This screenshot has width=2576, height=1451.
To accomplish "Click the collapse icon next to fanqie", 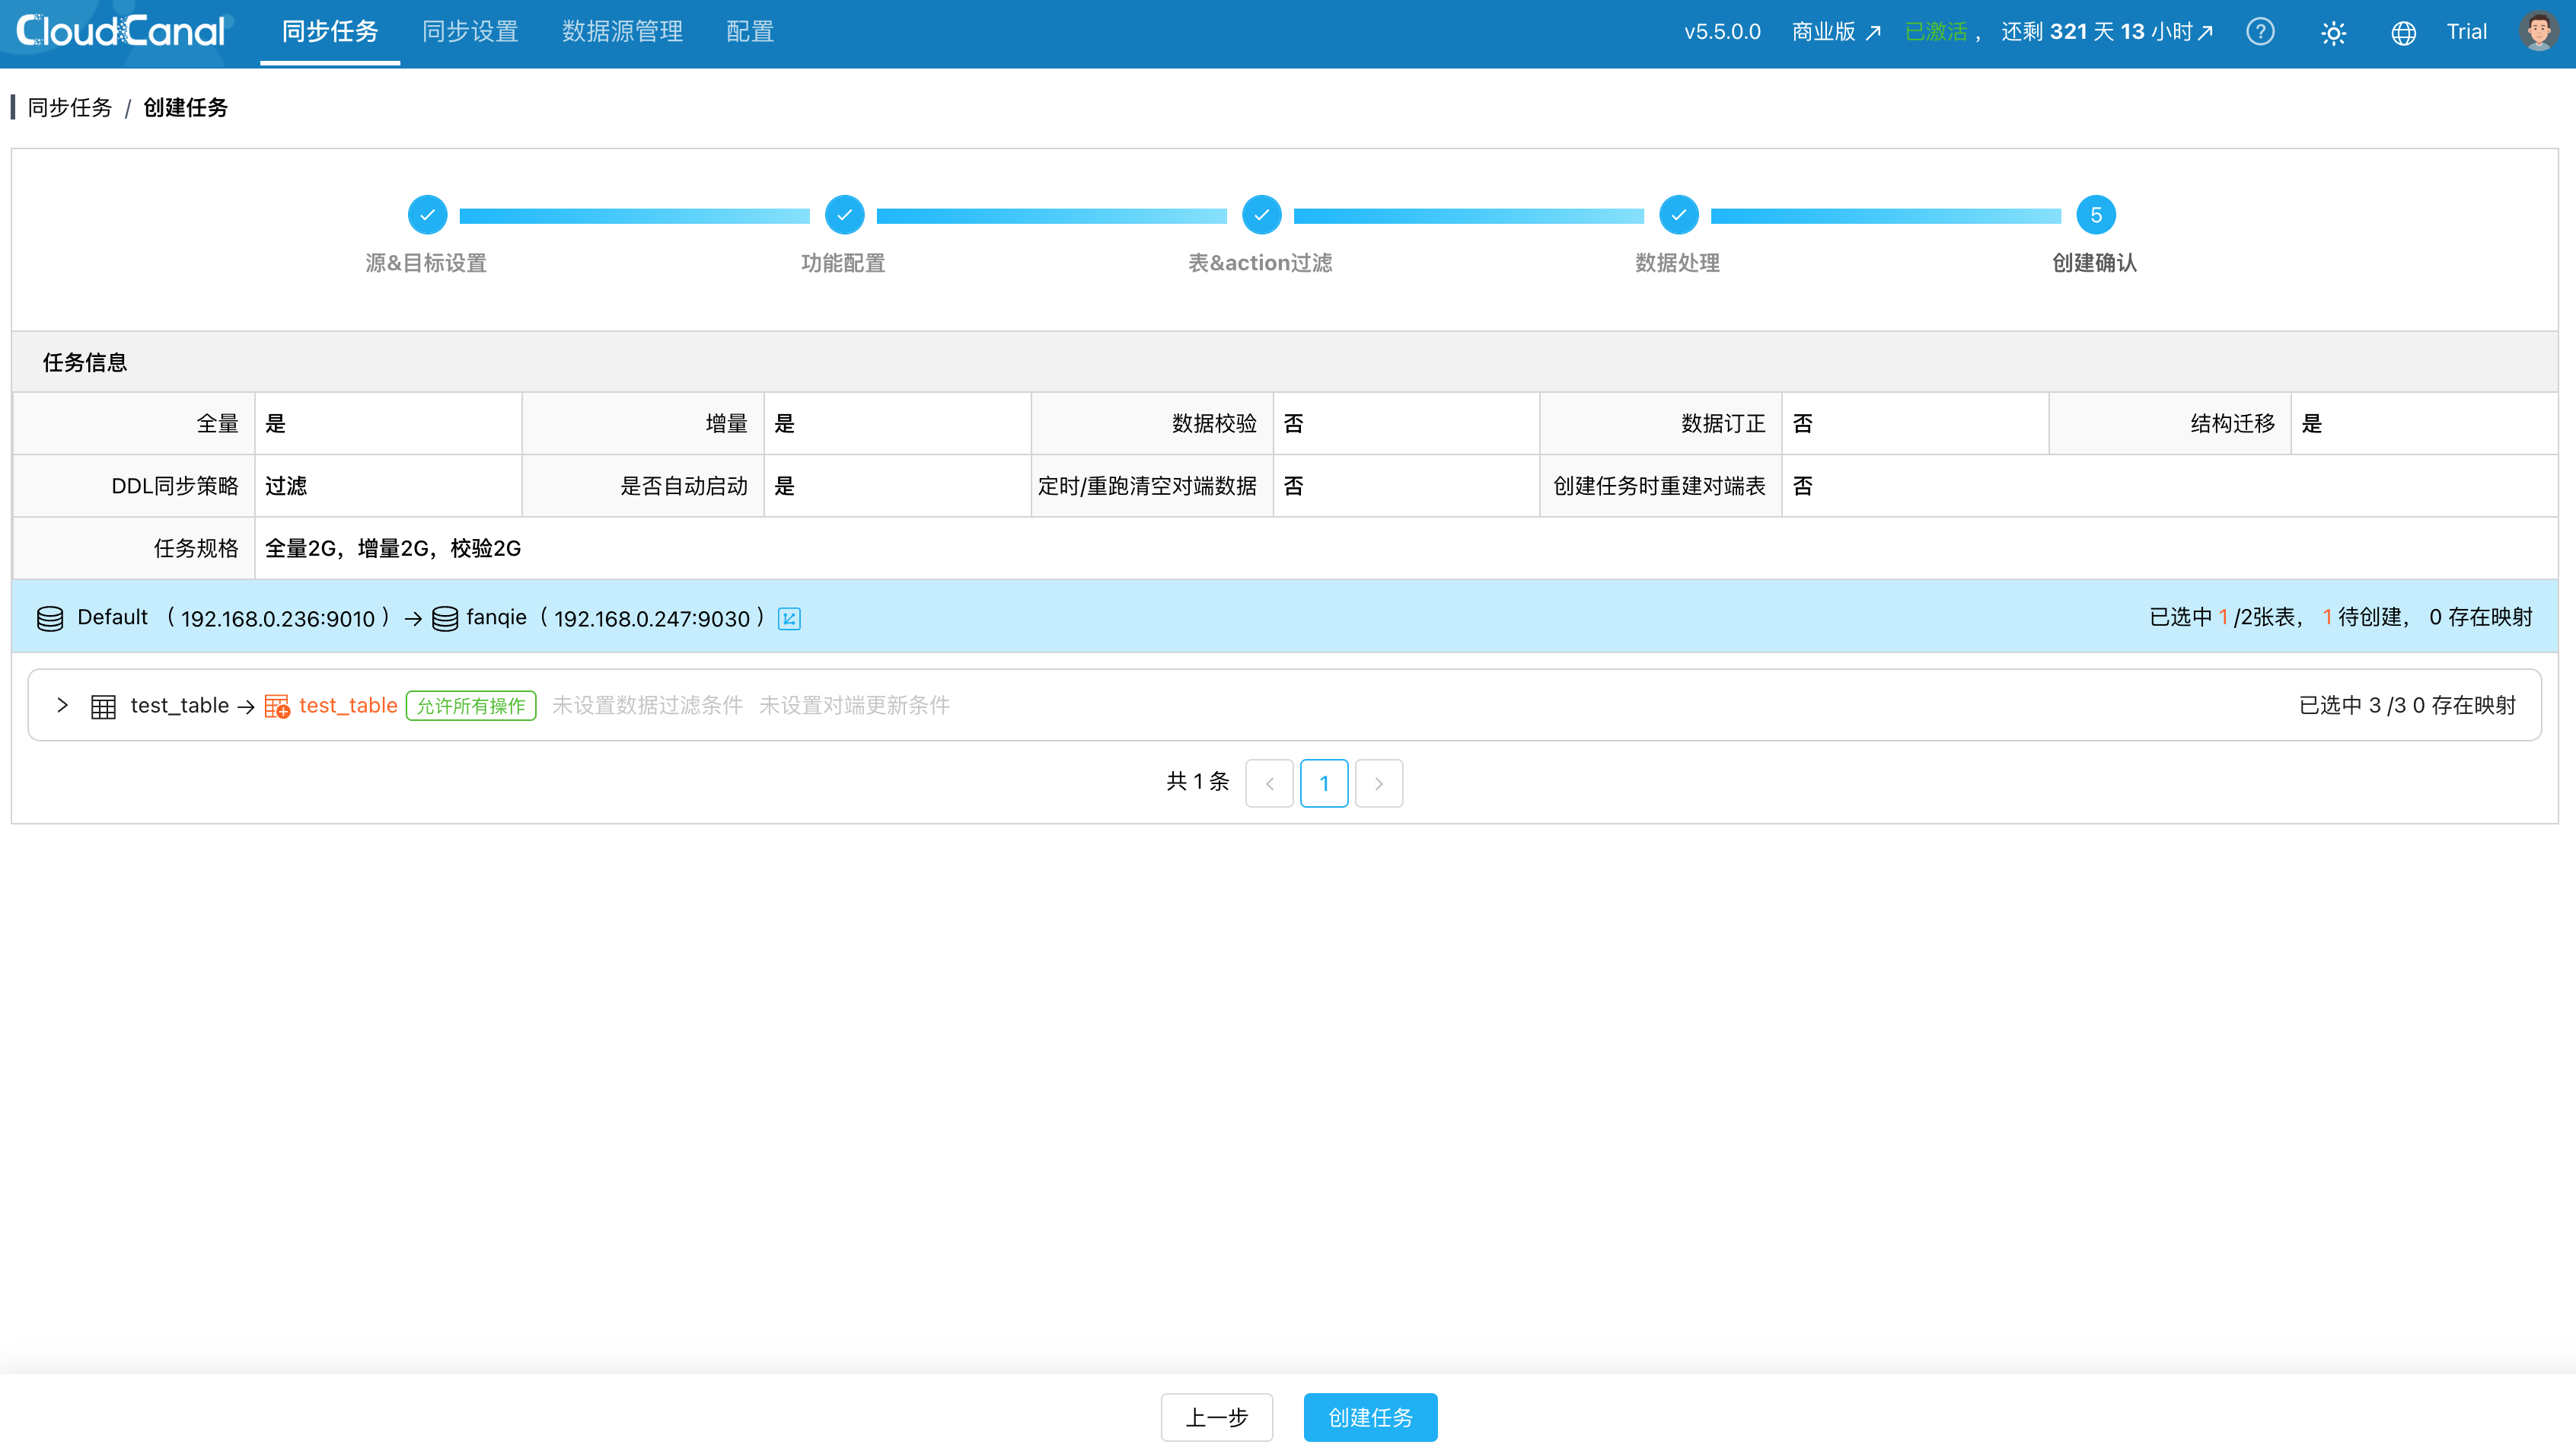I will (789, 619).
